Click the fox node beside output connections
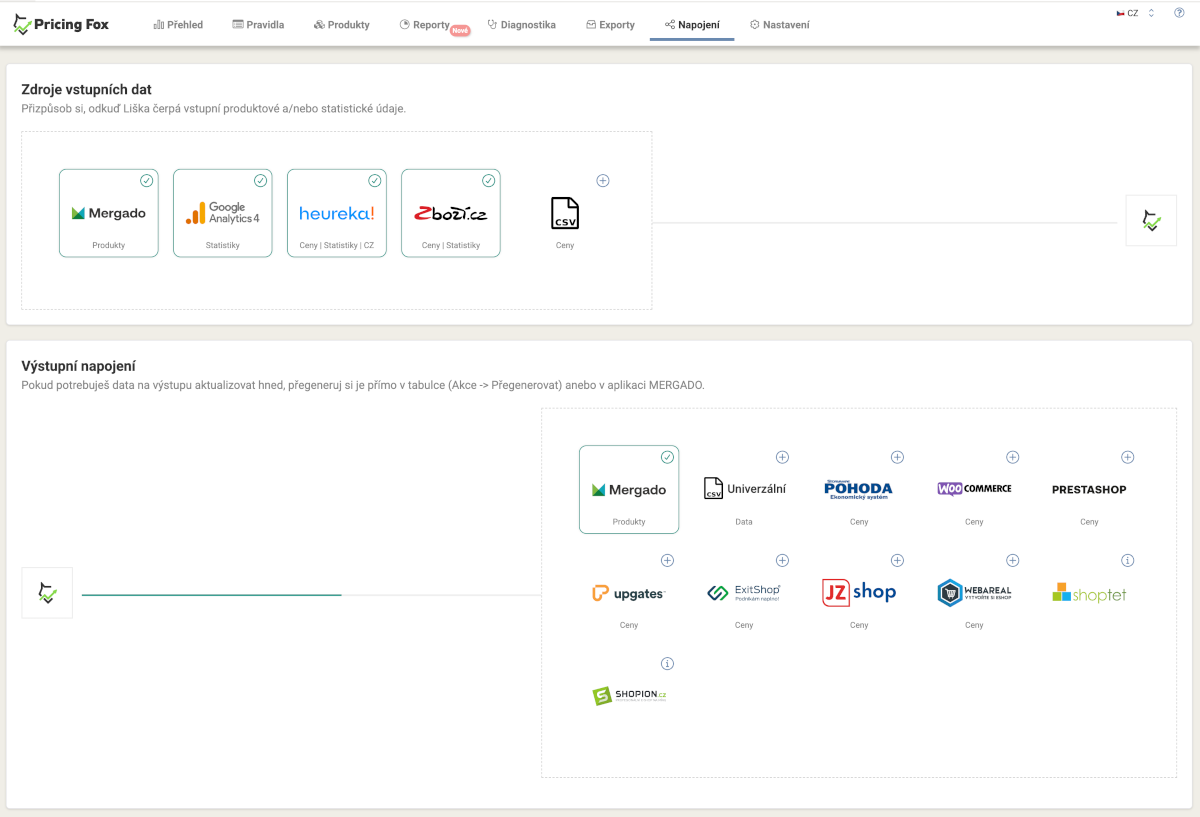Screen dimensions: 1200x817 pyautogui.click(x=47, y=593)
